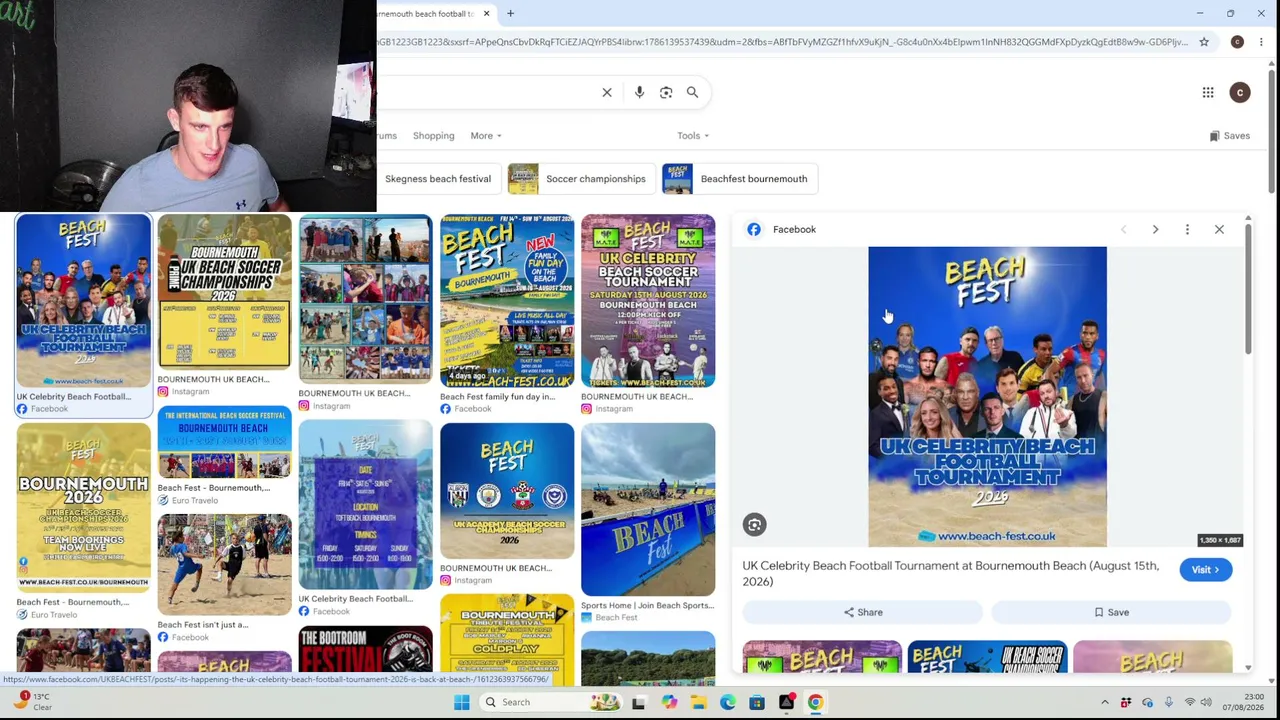Screen dimensions: 1280x720
Task: Close the Bournemouth beach football tab
Action: point(486,13)
